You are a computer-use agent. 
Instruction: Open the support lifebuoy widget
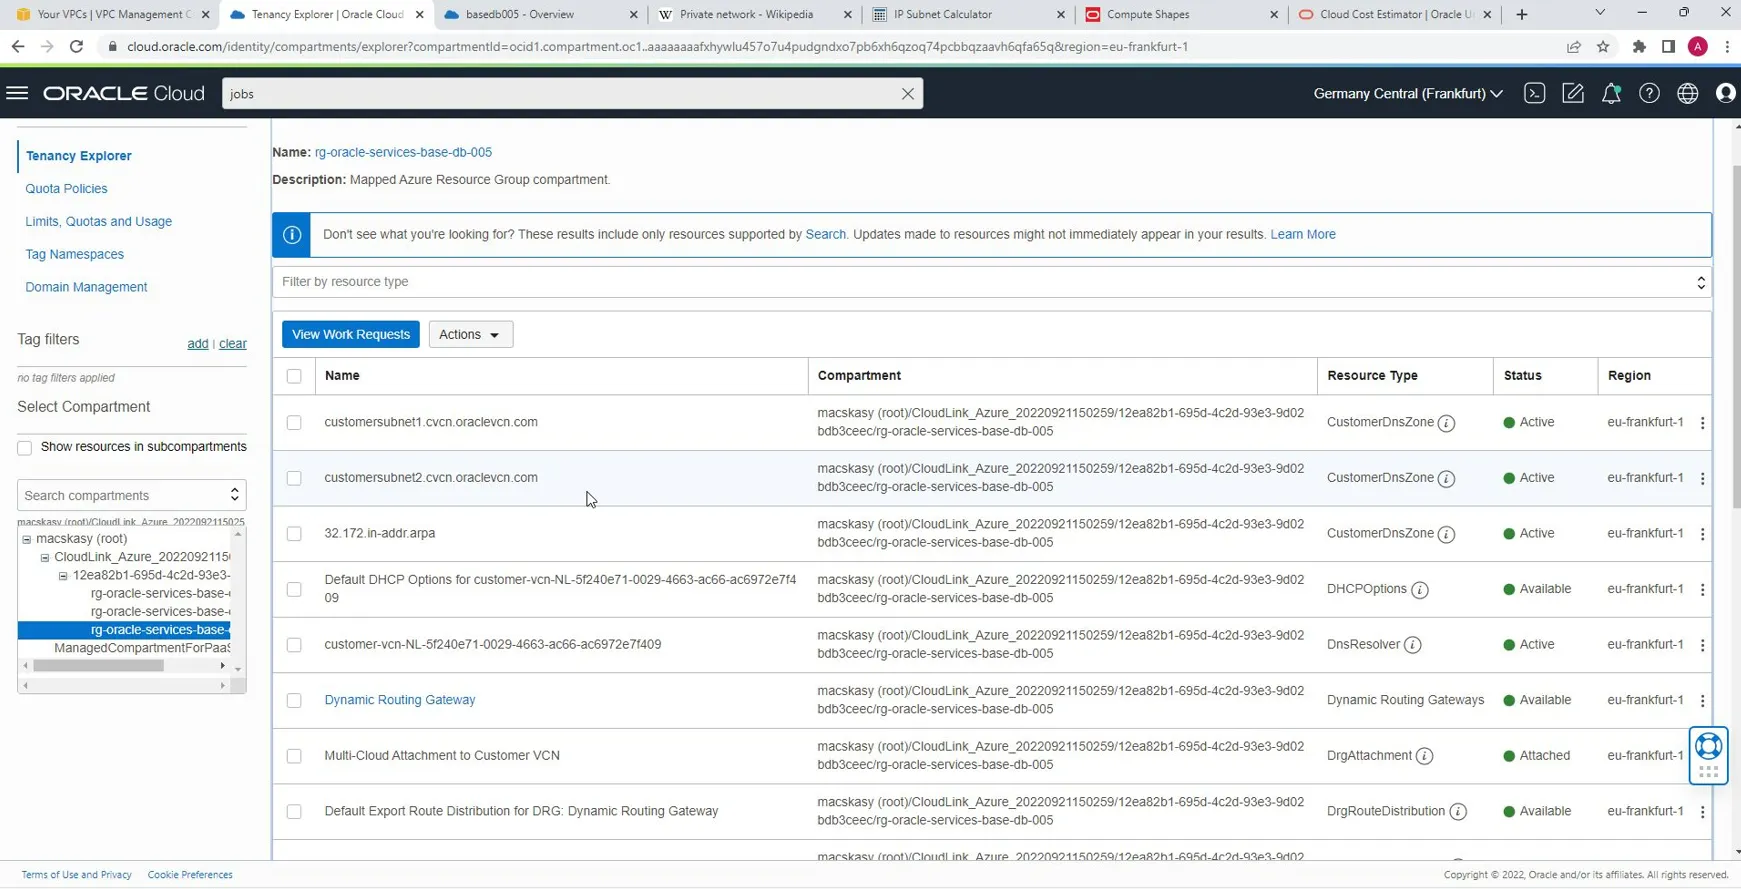1708,755
